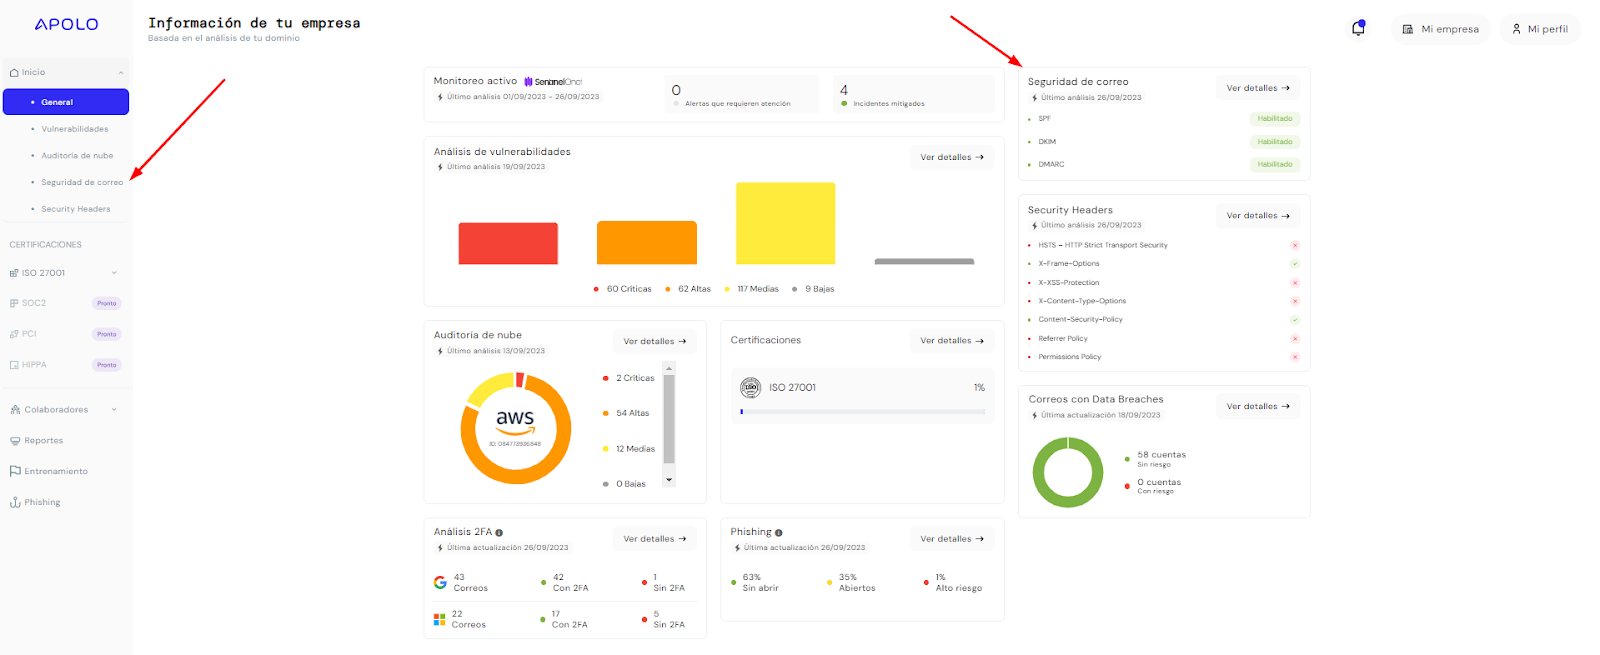The image size is (1600, 655).
Task: Select General in the sidebar
Action: [66, 102]
